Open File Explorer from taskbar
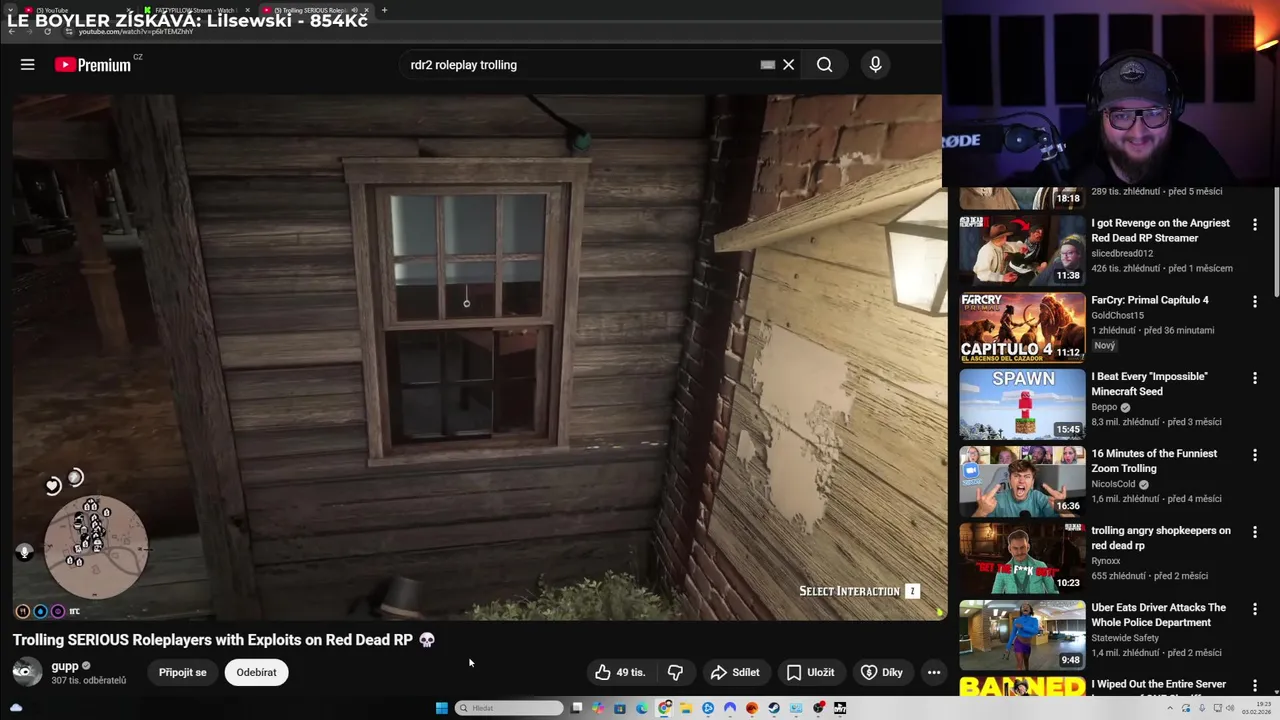1280x720 pixels. click(686, 708)
